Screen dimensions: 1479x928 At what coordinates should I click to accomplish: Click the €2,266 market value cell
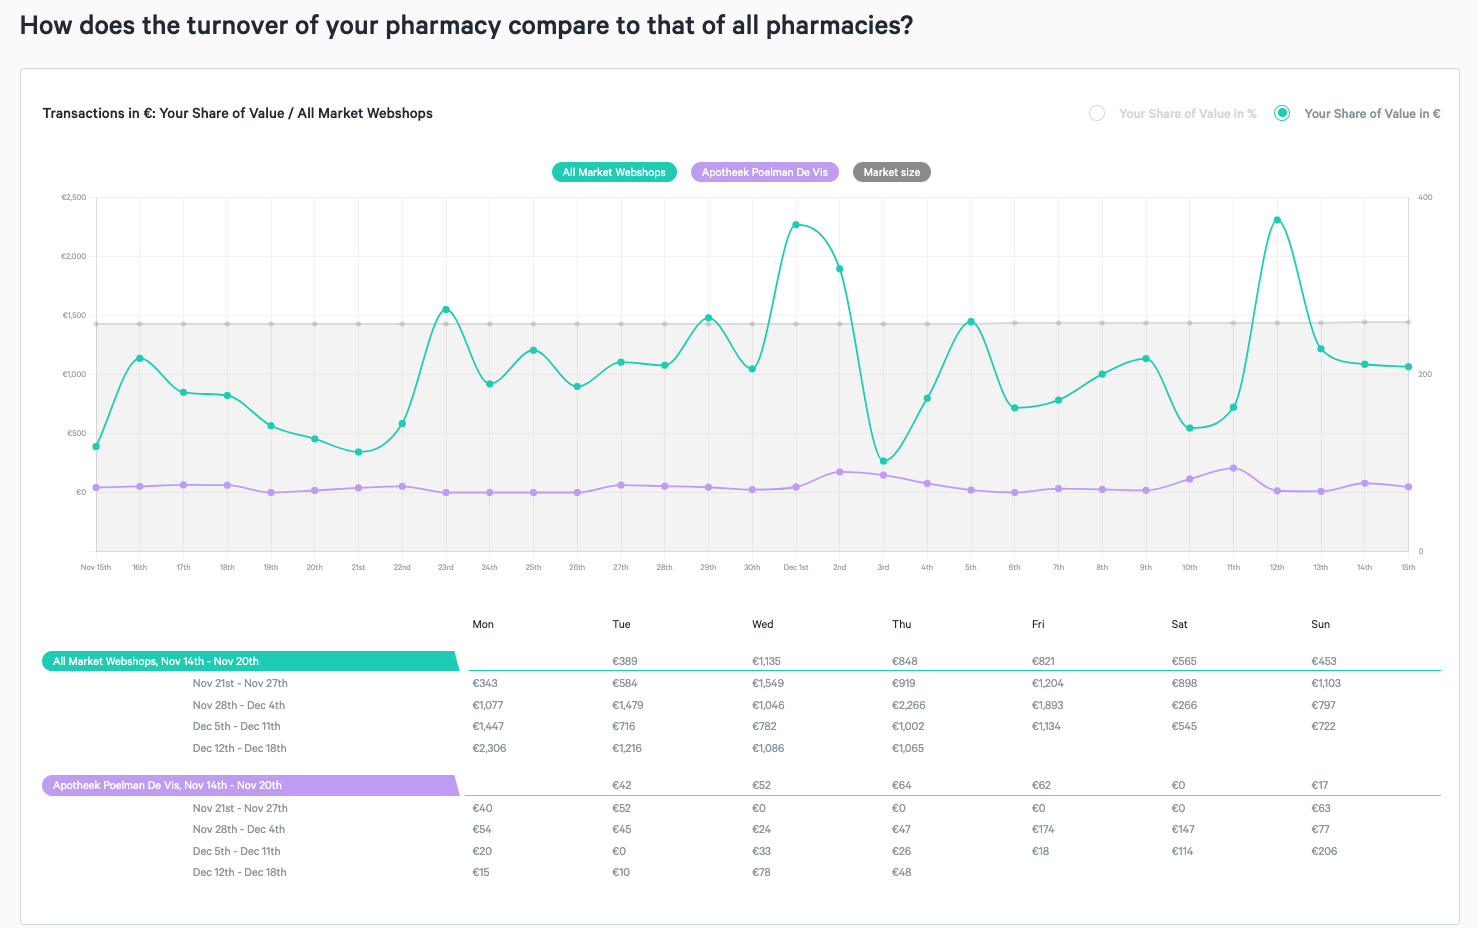909,705
